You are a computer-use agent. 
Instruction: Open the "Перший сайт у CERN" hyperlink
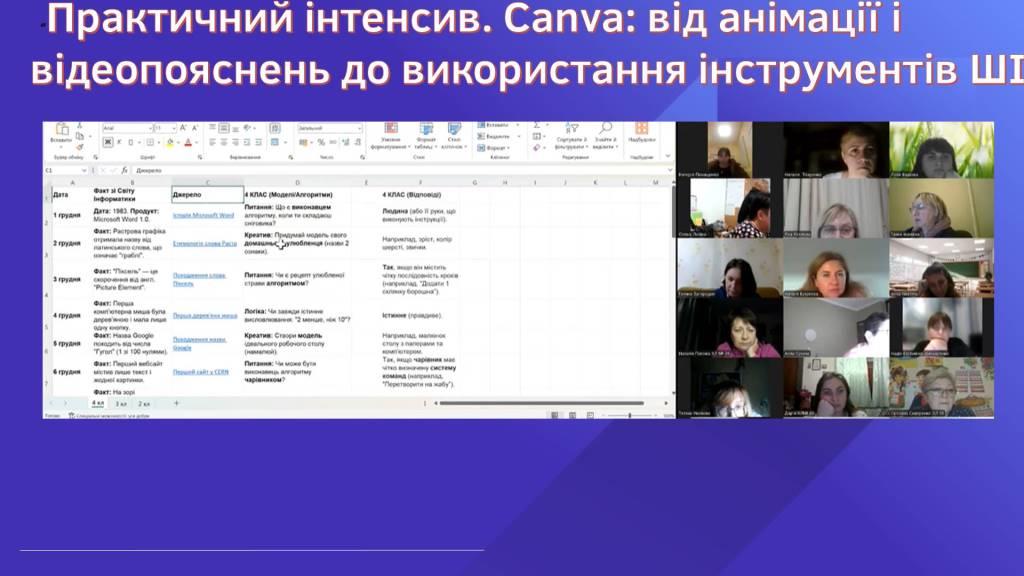[201, 372]
